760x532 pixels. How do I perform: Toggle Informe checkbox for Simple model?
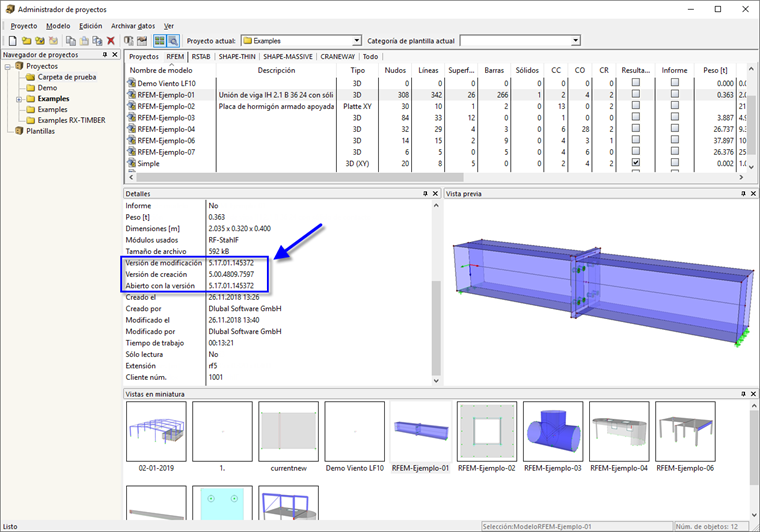[675, 163]
